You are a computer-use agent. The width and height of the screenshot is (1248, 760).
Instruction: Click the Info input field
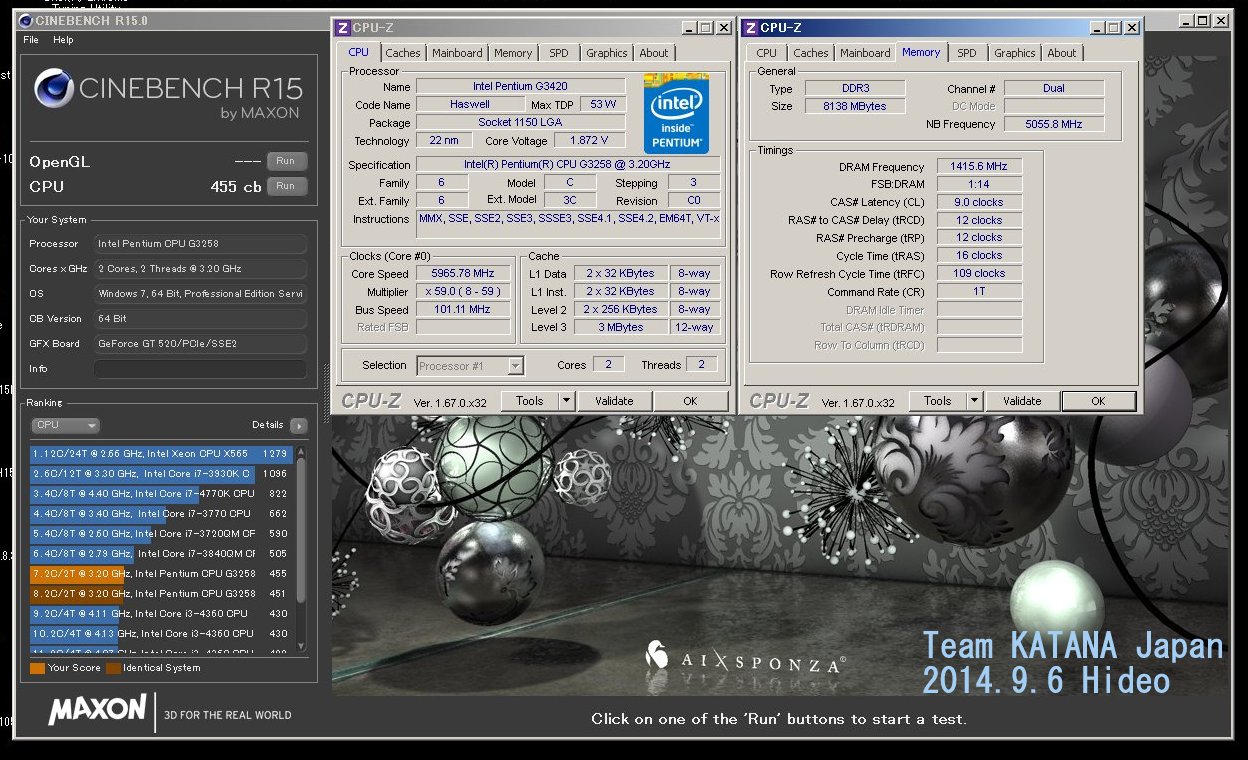pos(200,369)
